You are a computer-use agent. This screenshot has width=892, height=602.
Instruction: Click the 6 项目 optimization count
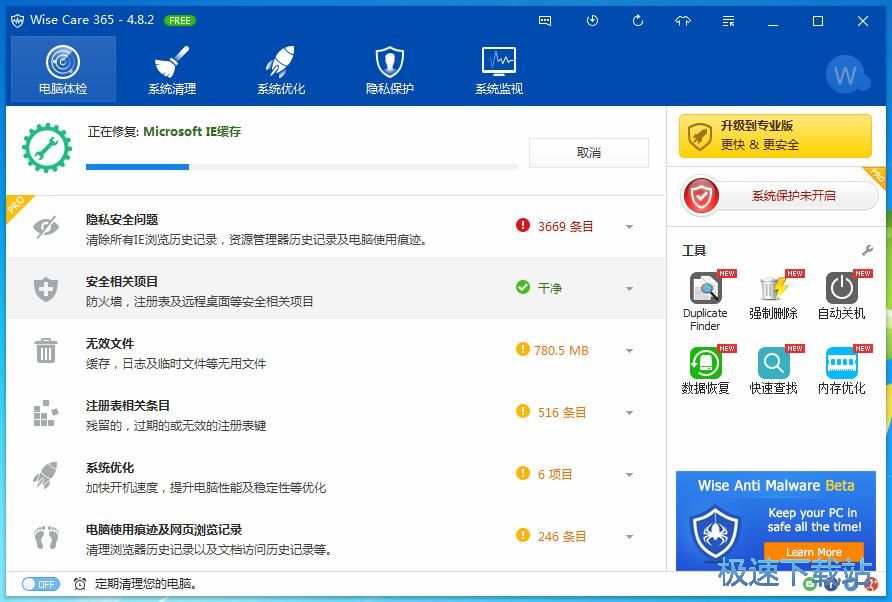pyautogui.click(x=555, y=475)
